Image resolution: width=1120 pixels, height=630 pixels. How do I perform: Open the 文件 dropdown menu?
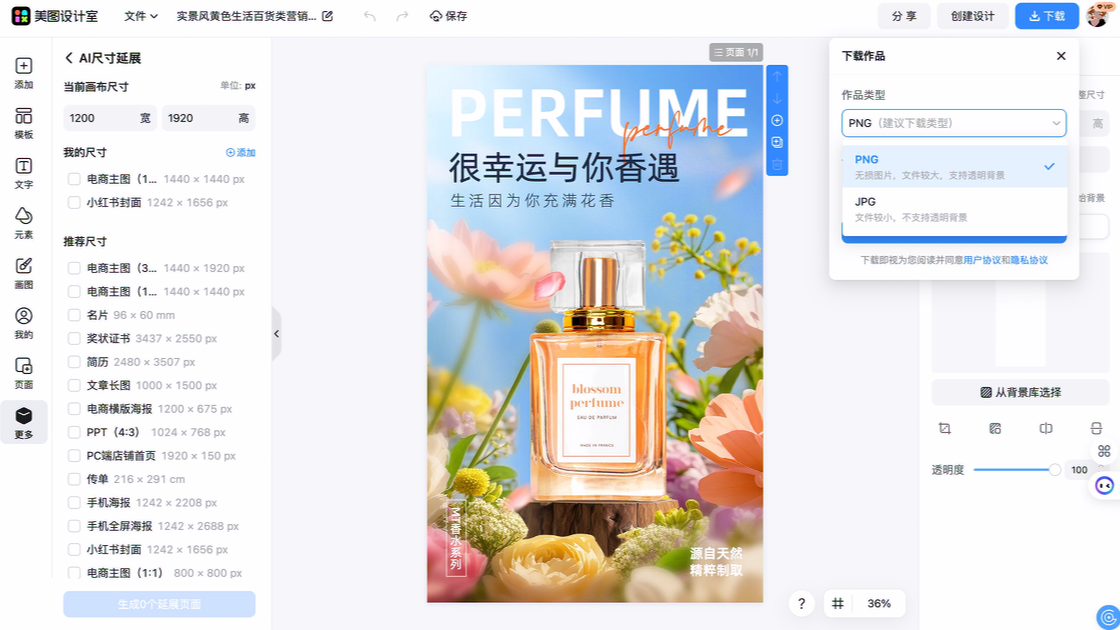point(141,16)
